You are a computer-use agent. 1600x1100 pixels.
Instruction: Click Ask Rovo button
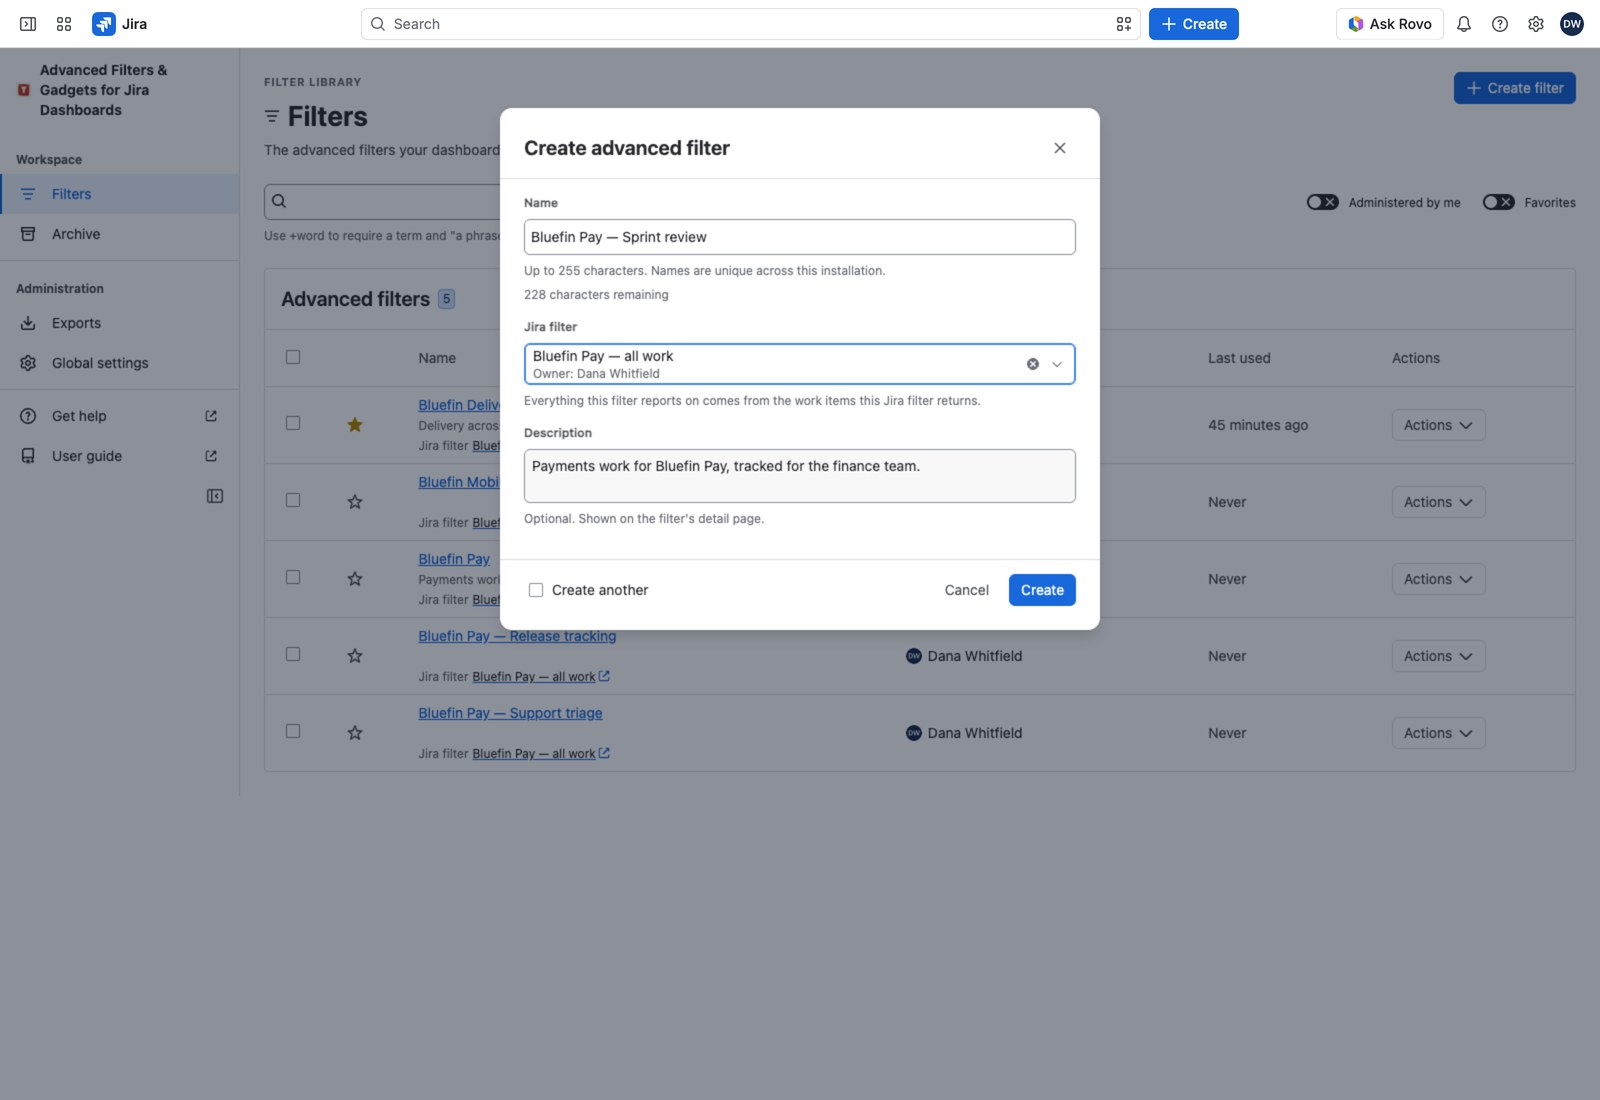pyautogui.click(x=1390, y=24)
